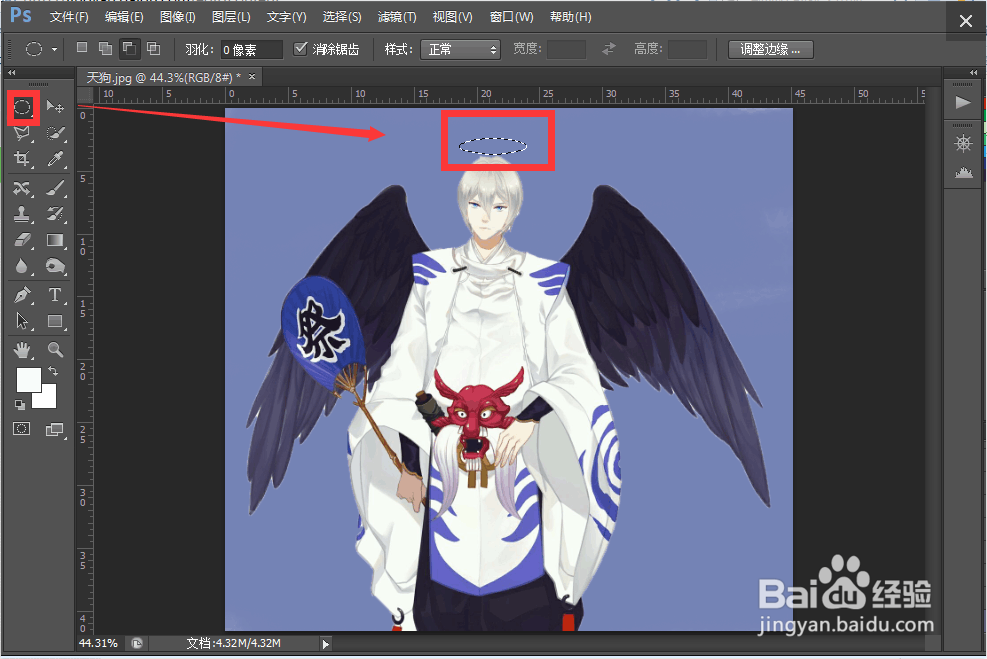Select the Clone Stamp tool
Image resolution: width=987 pixels, height=659 pixels.
click(x=23, y=214)
